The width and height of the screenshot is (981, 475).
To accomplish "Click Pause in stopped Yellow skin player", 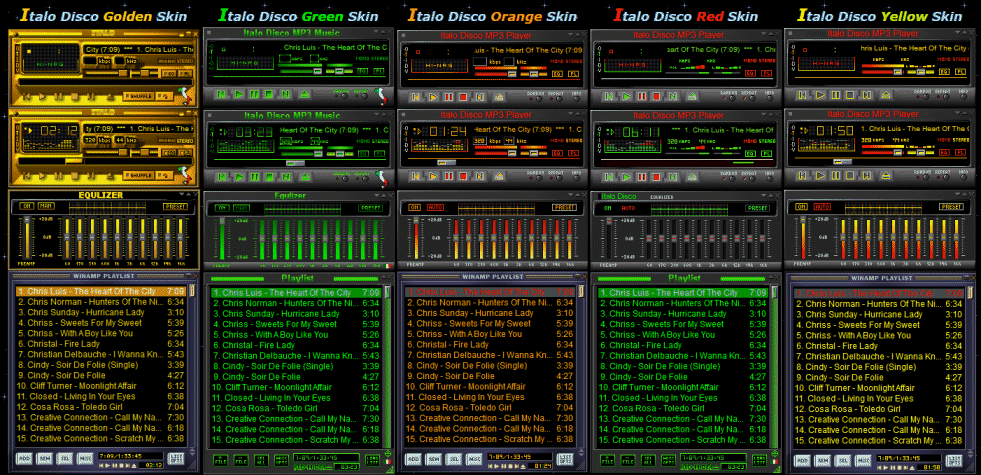I will tap(836, 95).
